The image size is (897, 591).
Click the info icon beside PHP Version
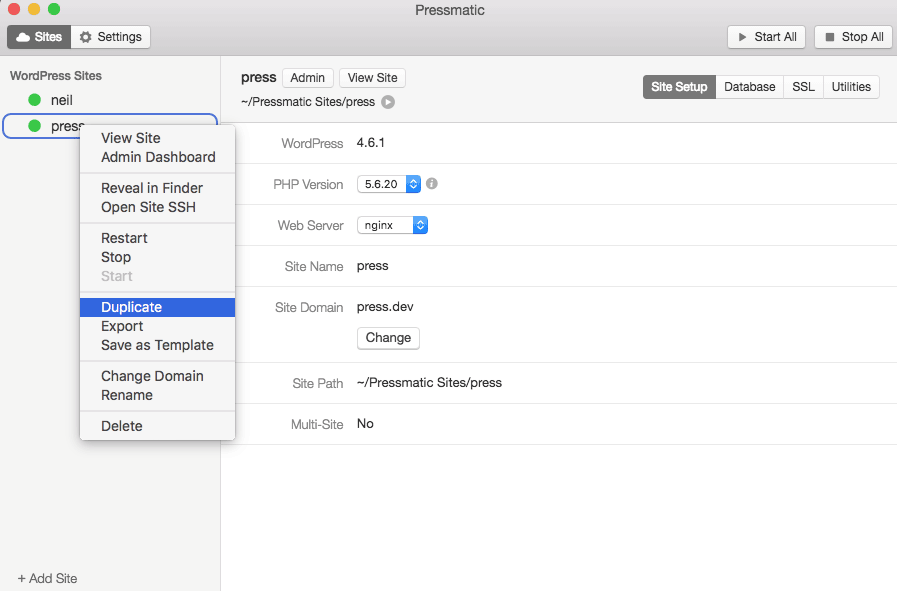tap(432, 184)
